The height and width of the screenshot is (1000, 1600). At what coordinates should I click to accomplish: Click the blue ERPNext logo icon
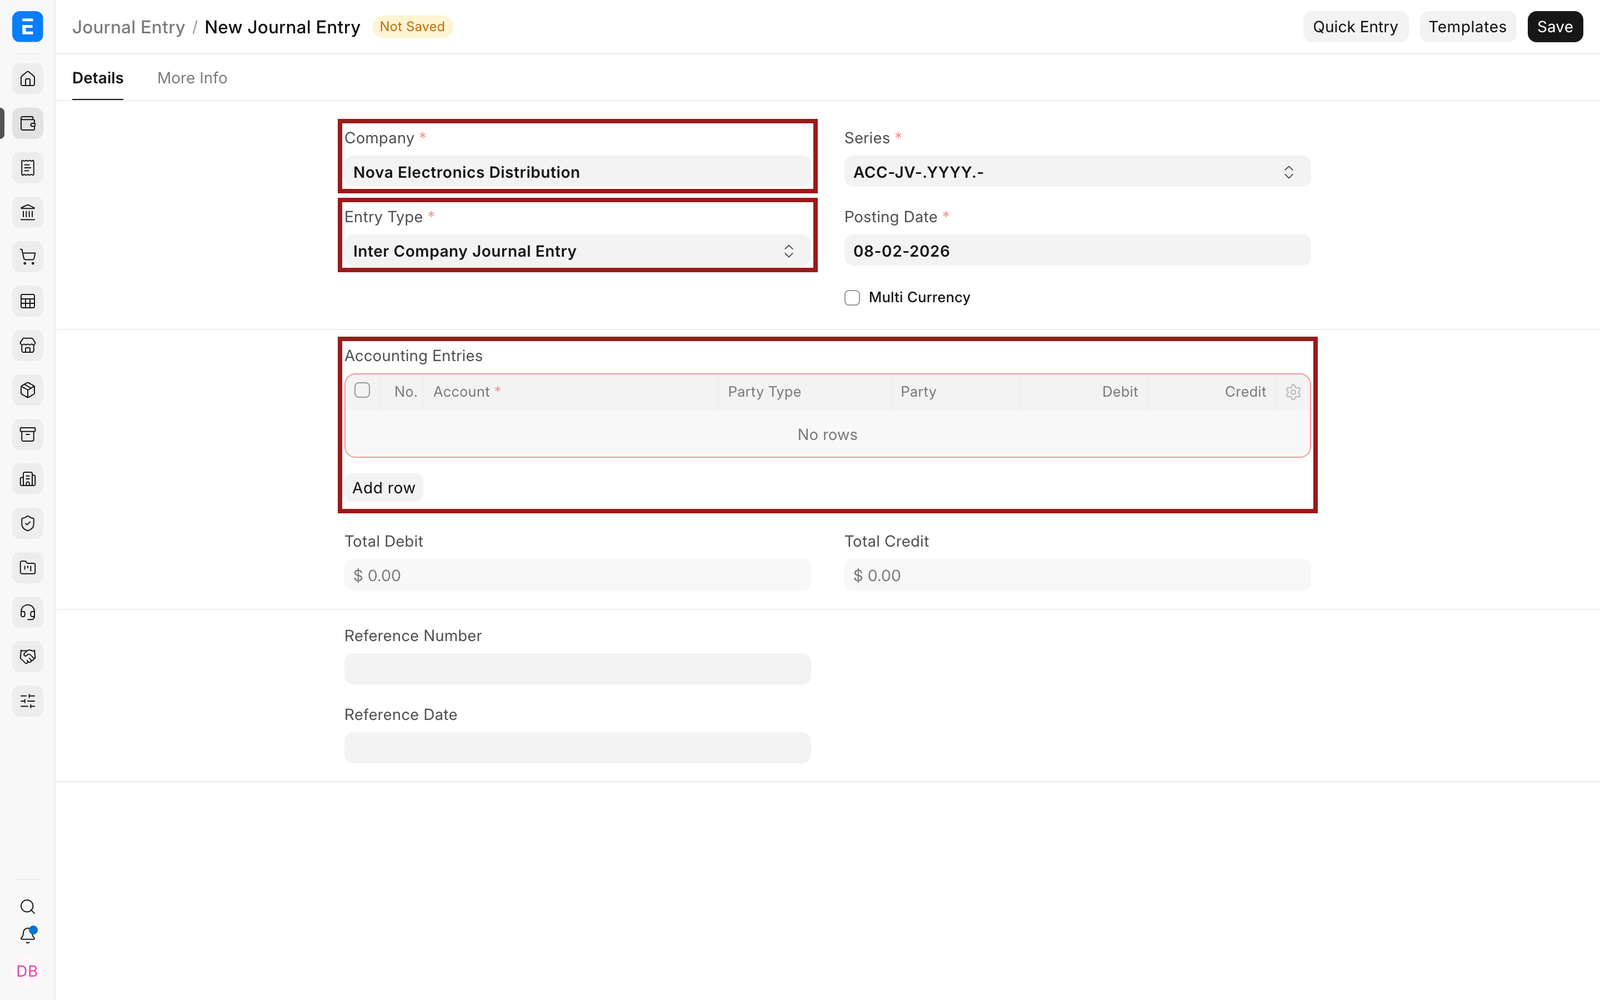click(27, 27)
